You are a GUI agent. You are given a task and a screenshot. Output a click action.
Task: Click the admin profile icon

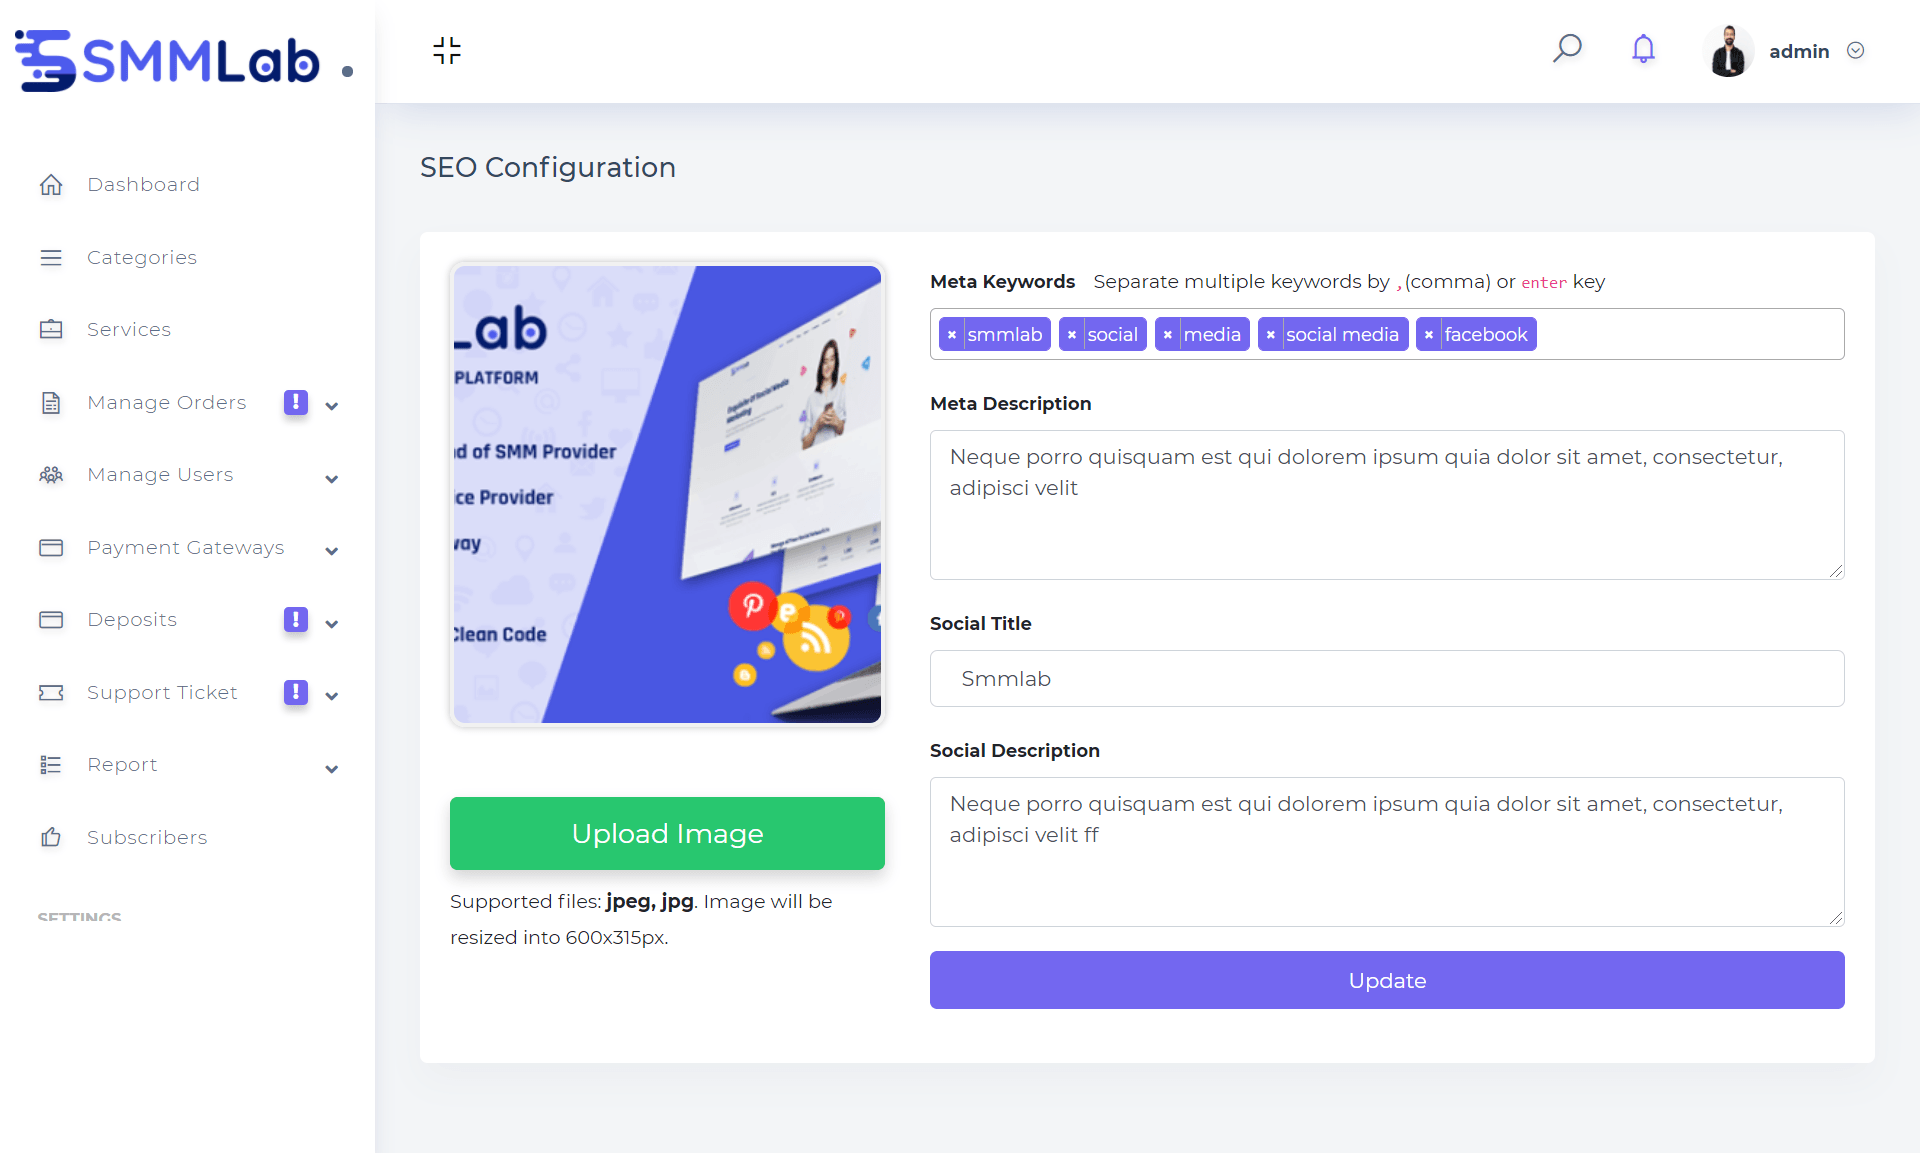(x=1729, y=51)
